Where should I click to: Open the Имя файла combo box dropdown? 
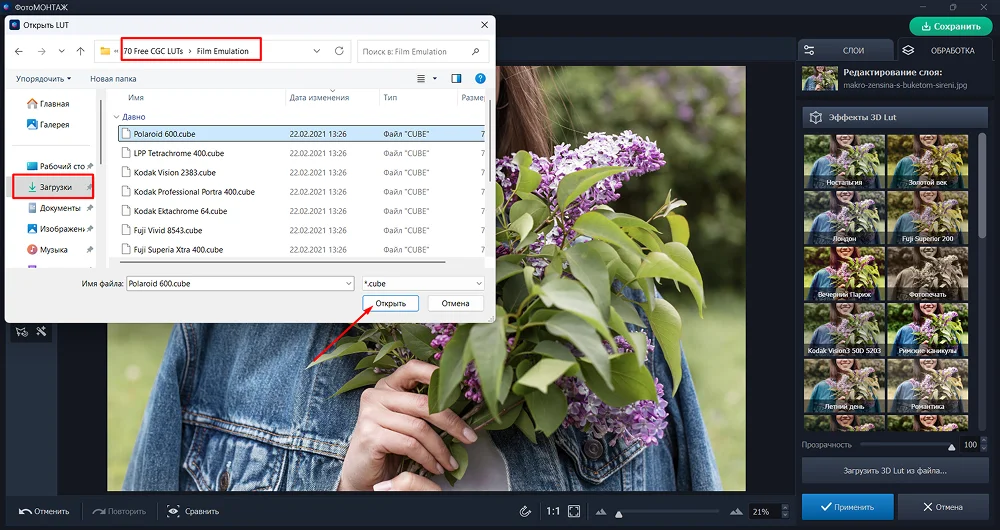click(x=348, y=283)
